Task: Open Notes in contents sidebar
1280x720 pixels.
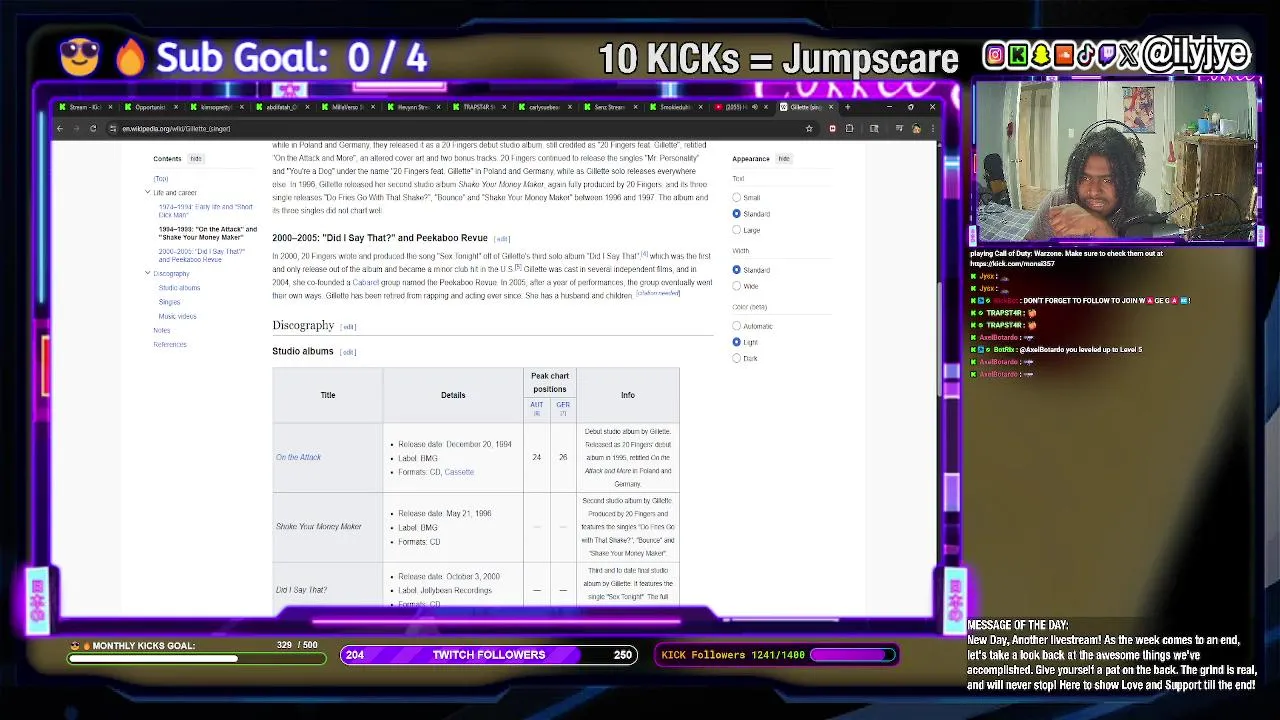Action: 162,330
